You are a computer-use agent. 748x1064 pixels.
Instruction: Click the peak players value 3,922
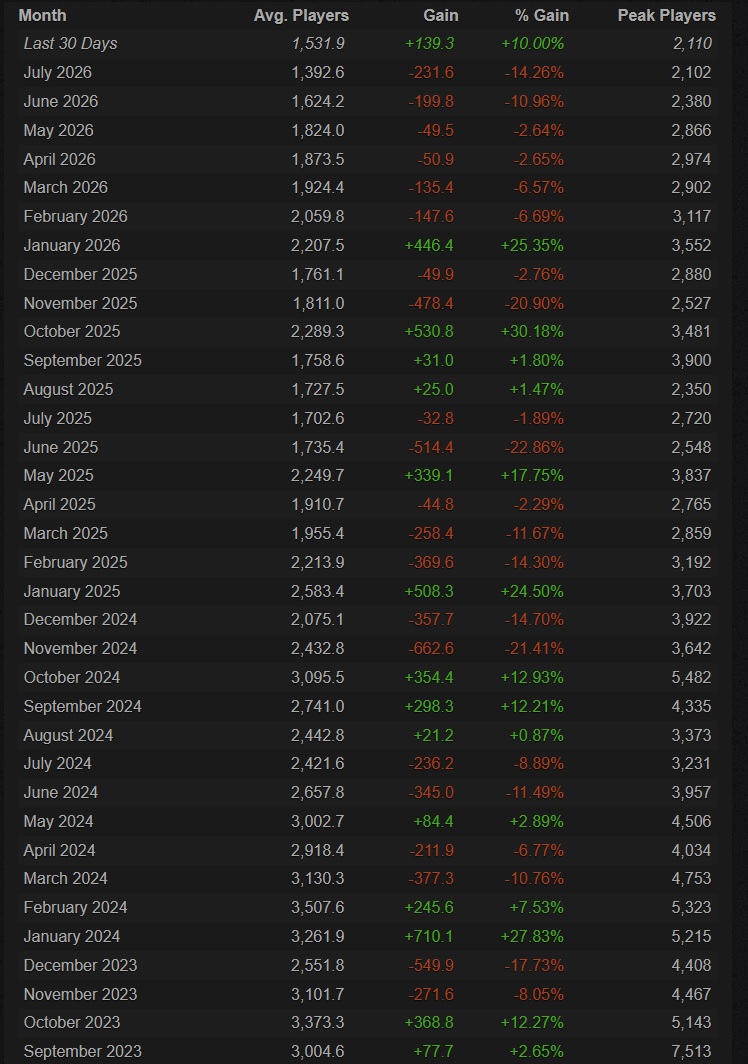[x=692, y=620]
